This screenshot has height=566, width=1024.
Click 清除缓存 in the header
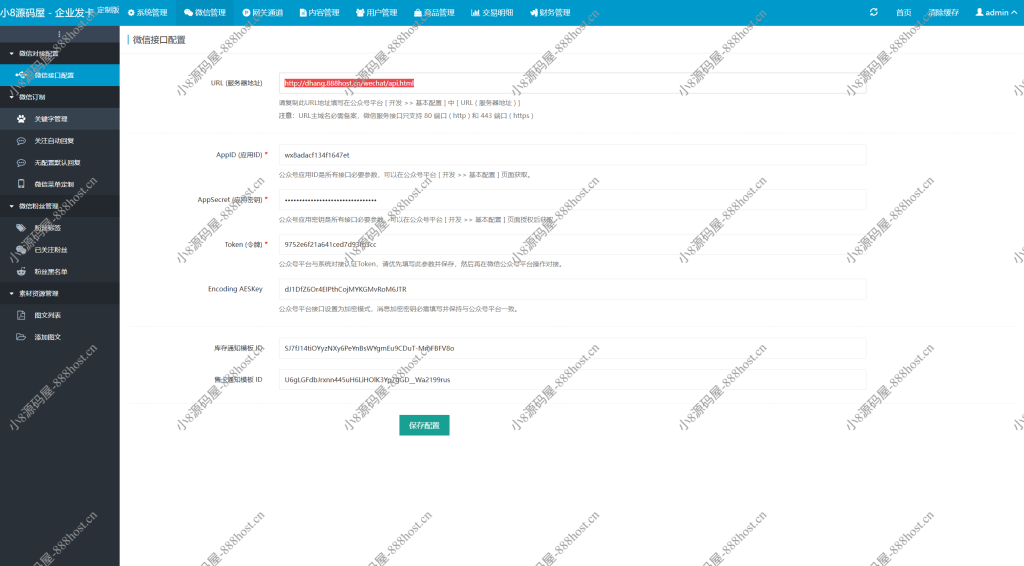943,12
